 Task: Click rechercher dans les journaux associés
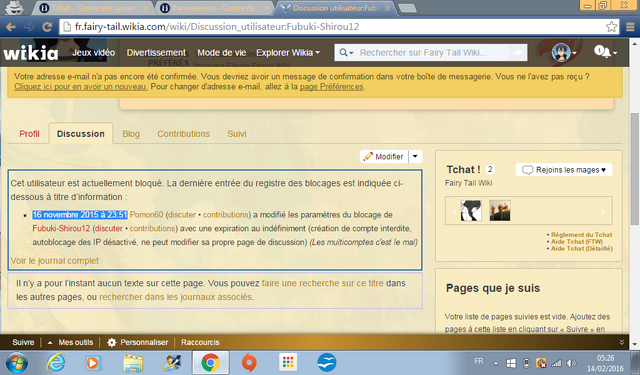point(176,297)
